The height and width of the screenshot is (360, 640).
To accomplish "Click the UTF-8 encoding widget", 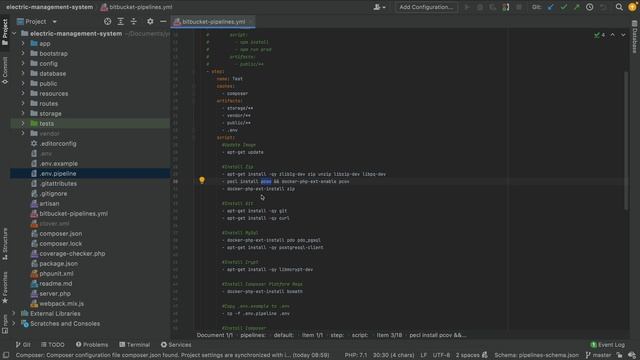I will tap(441, 355).
